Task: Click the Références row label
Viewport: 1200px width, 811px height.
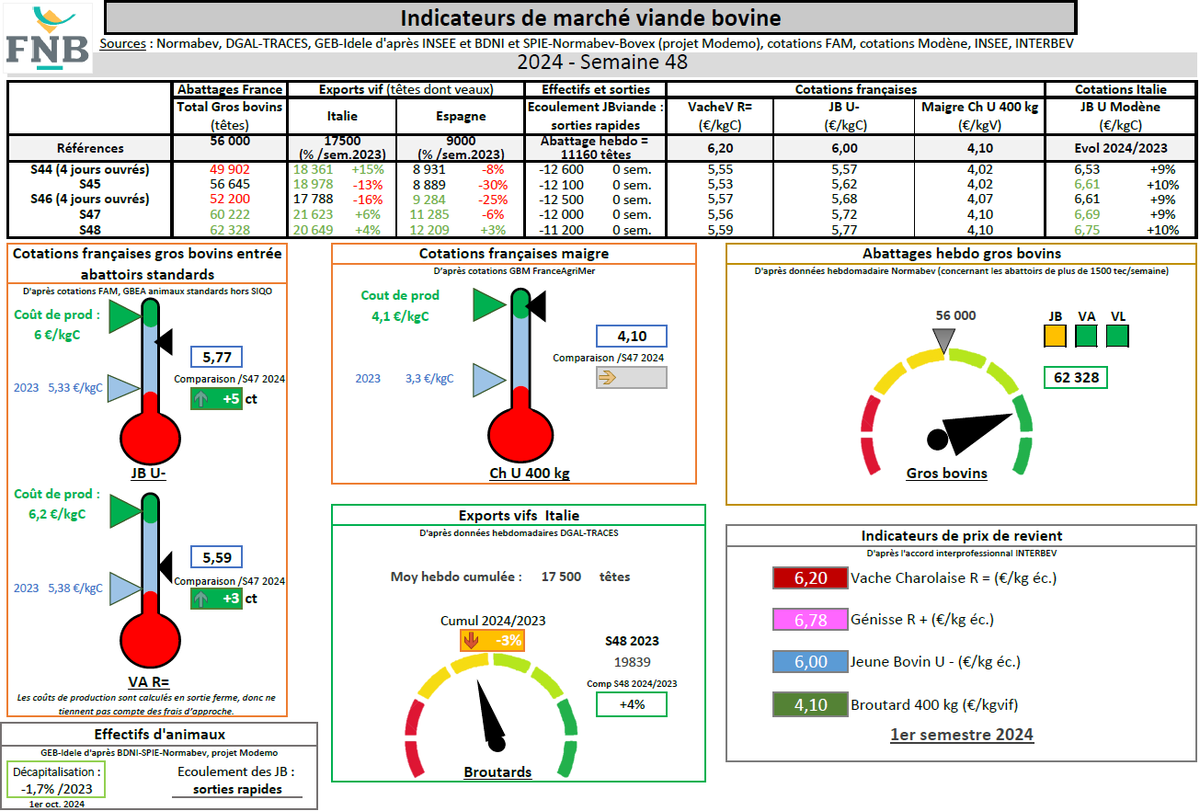Action: pyautogui.click(x=91, y=147)
